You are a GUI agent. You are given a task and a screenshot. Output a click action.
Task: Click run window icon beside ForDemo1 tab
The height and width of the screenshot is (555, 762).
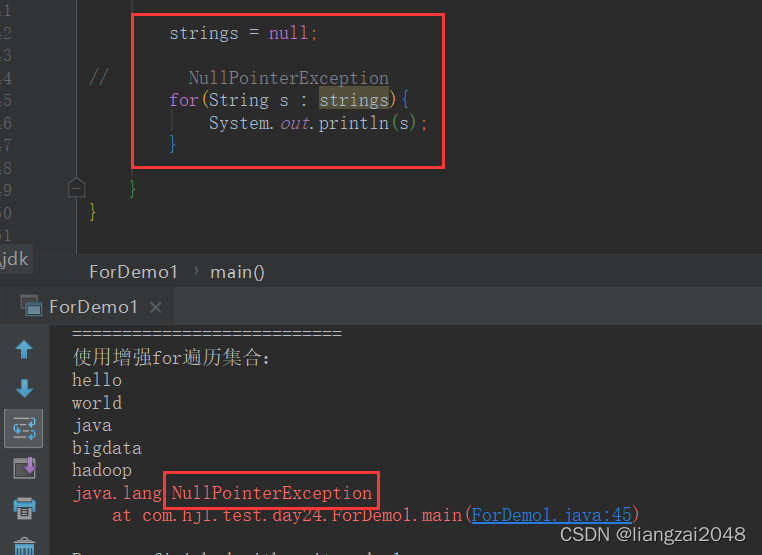[31, 306]
